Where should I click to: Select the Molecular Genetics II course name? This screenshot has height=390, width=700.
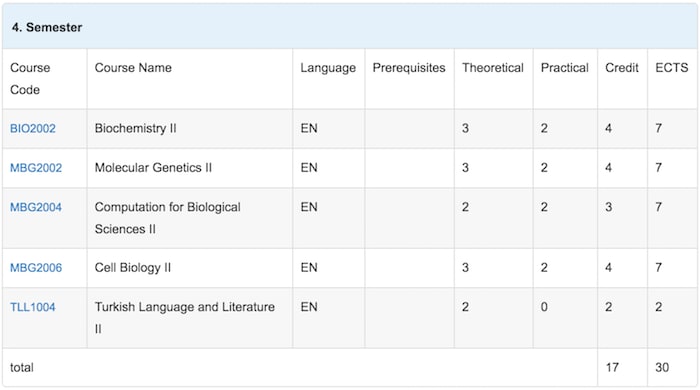coord(153,168)
